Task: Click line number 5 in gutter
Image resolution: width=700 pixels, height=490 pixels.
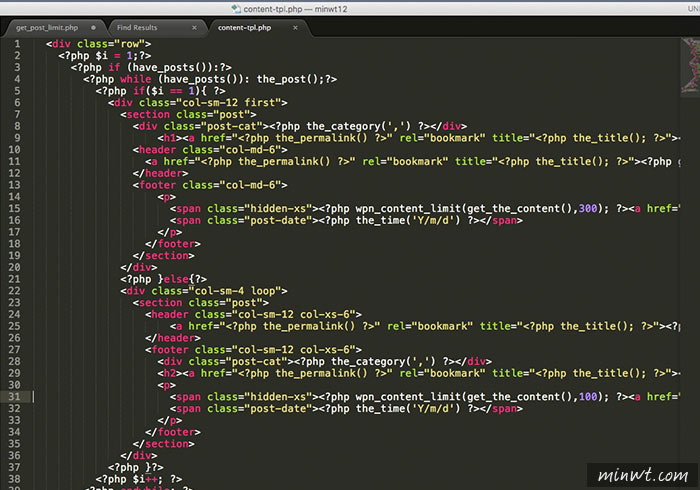Action: click(x=17, y=91)
